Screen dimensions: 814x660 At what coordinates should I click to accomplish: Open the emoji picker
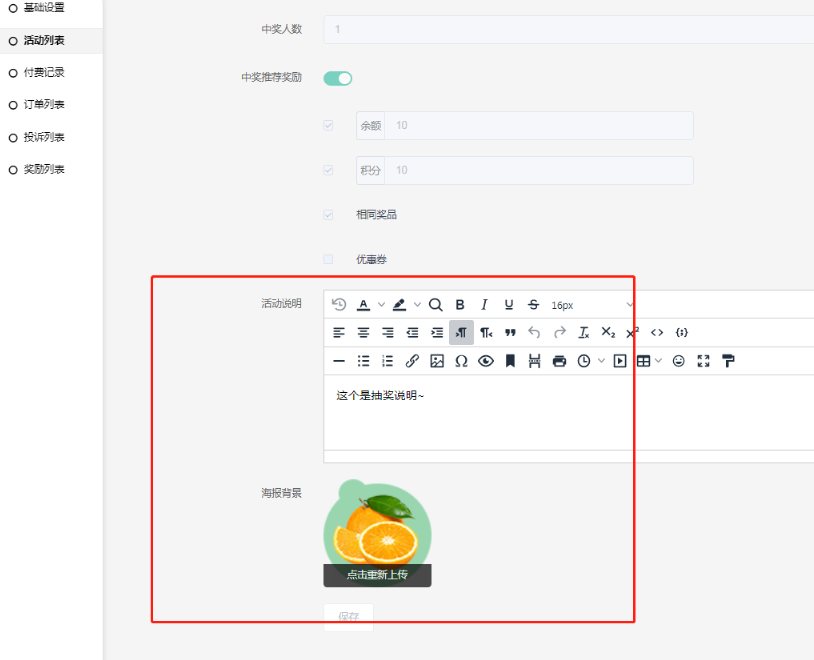tap(679, 361)
